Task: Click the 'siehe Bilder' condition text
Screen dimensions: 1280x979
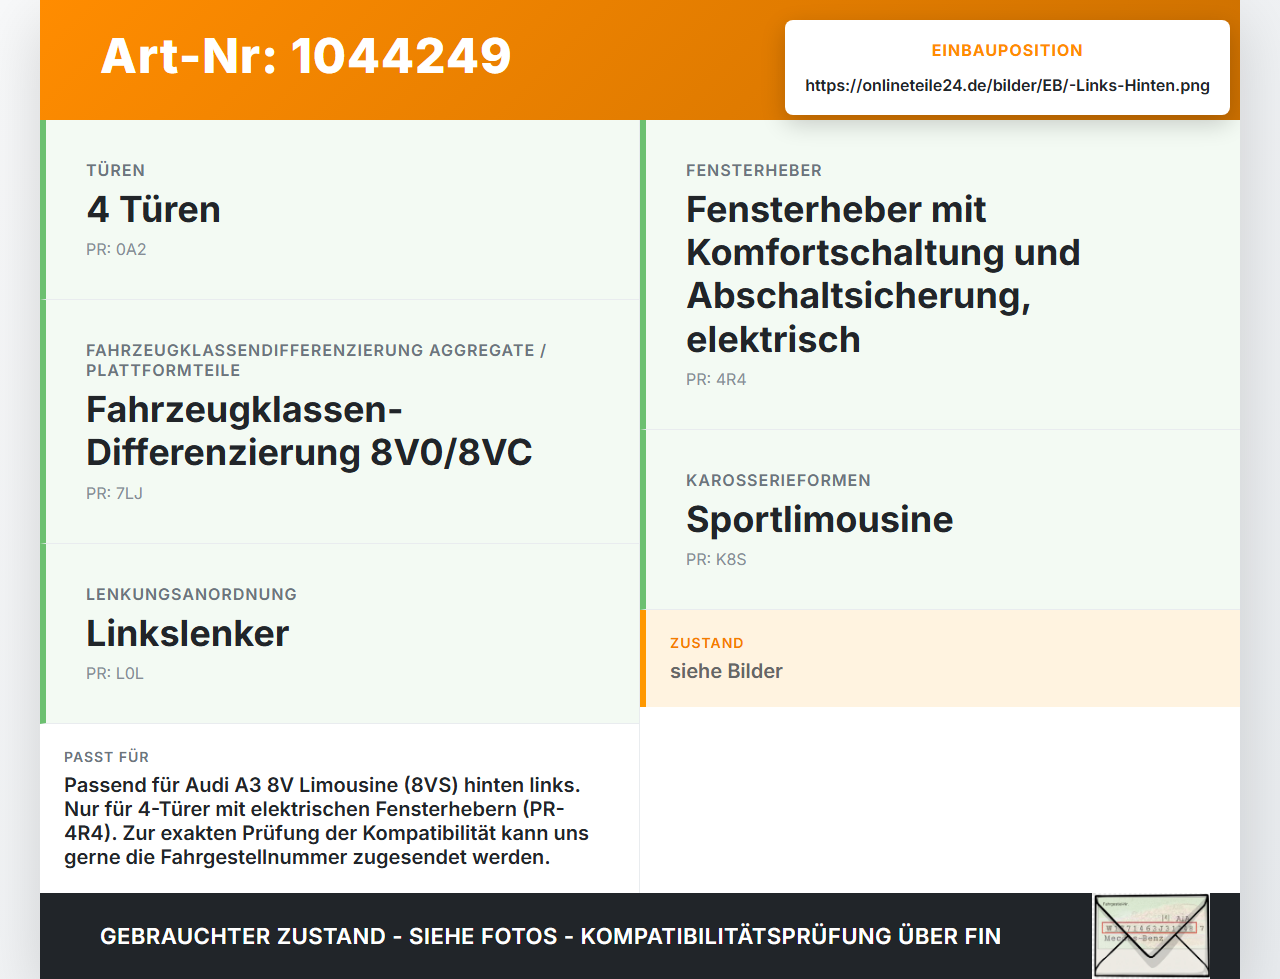Action: [x=726, y=671]
